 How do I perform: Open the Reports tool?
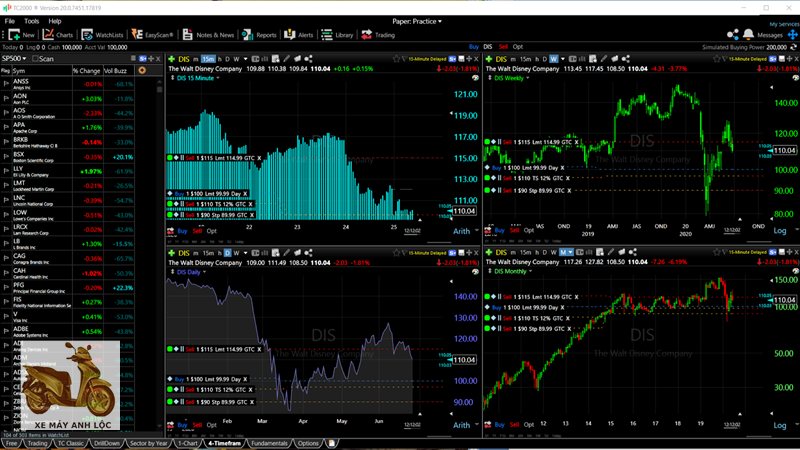259,35
